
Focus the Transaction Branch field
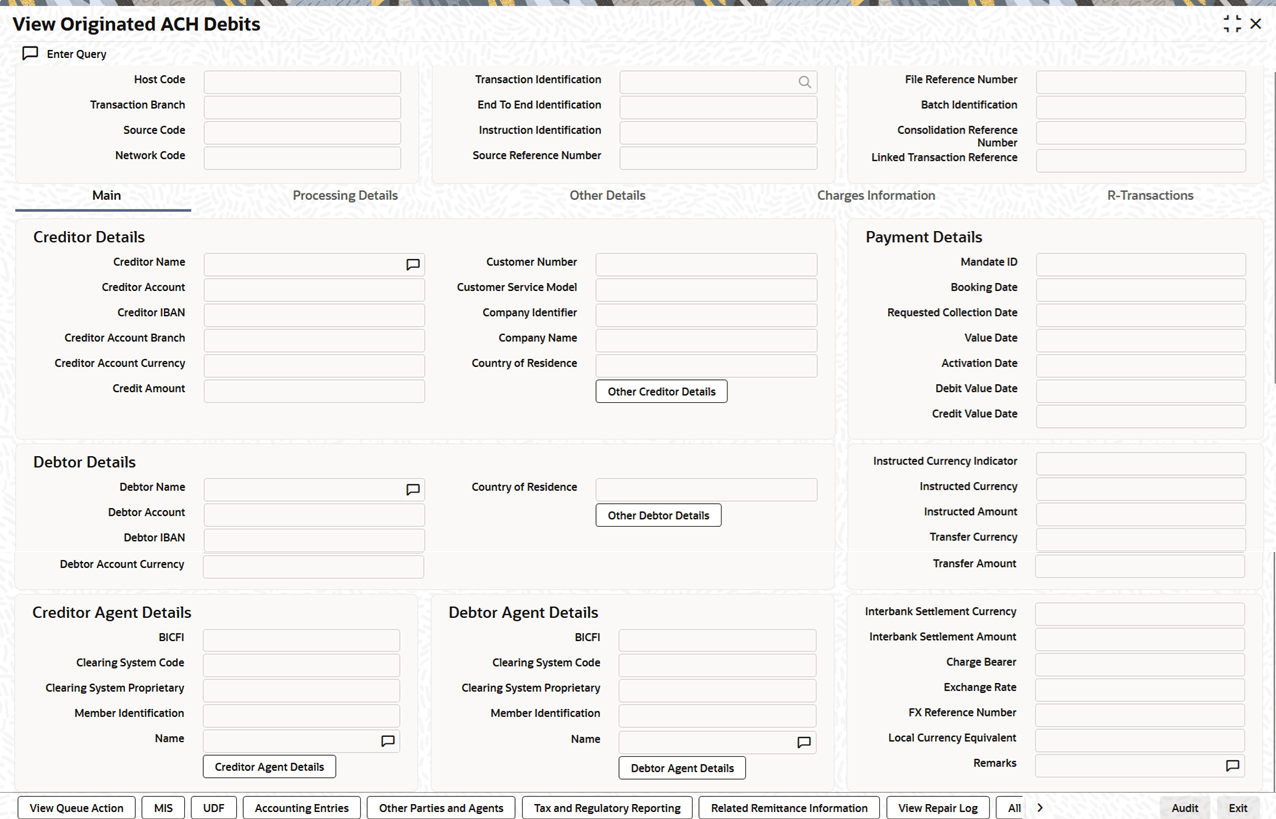pos(302,107)
